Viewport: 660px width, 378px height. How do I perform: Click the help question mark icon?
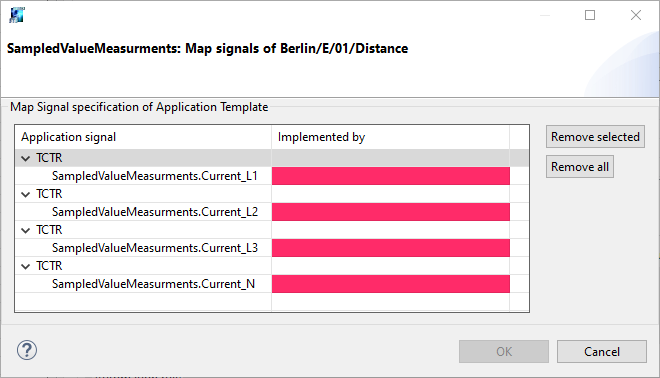coord(27,350)
